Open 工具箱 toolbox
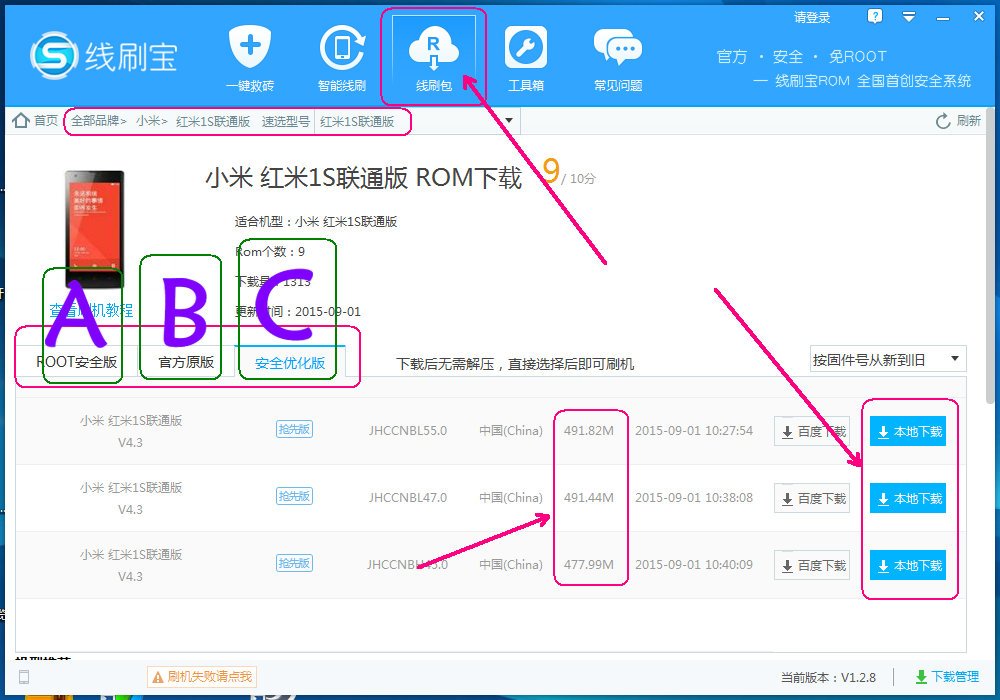Viewport: 1000px width, 700px height. [526, 59]
